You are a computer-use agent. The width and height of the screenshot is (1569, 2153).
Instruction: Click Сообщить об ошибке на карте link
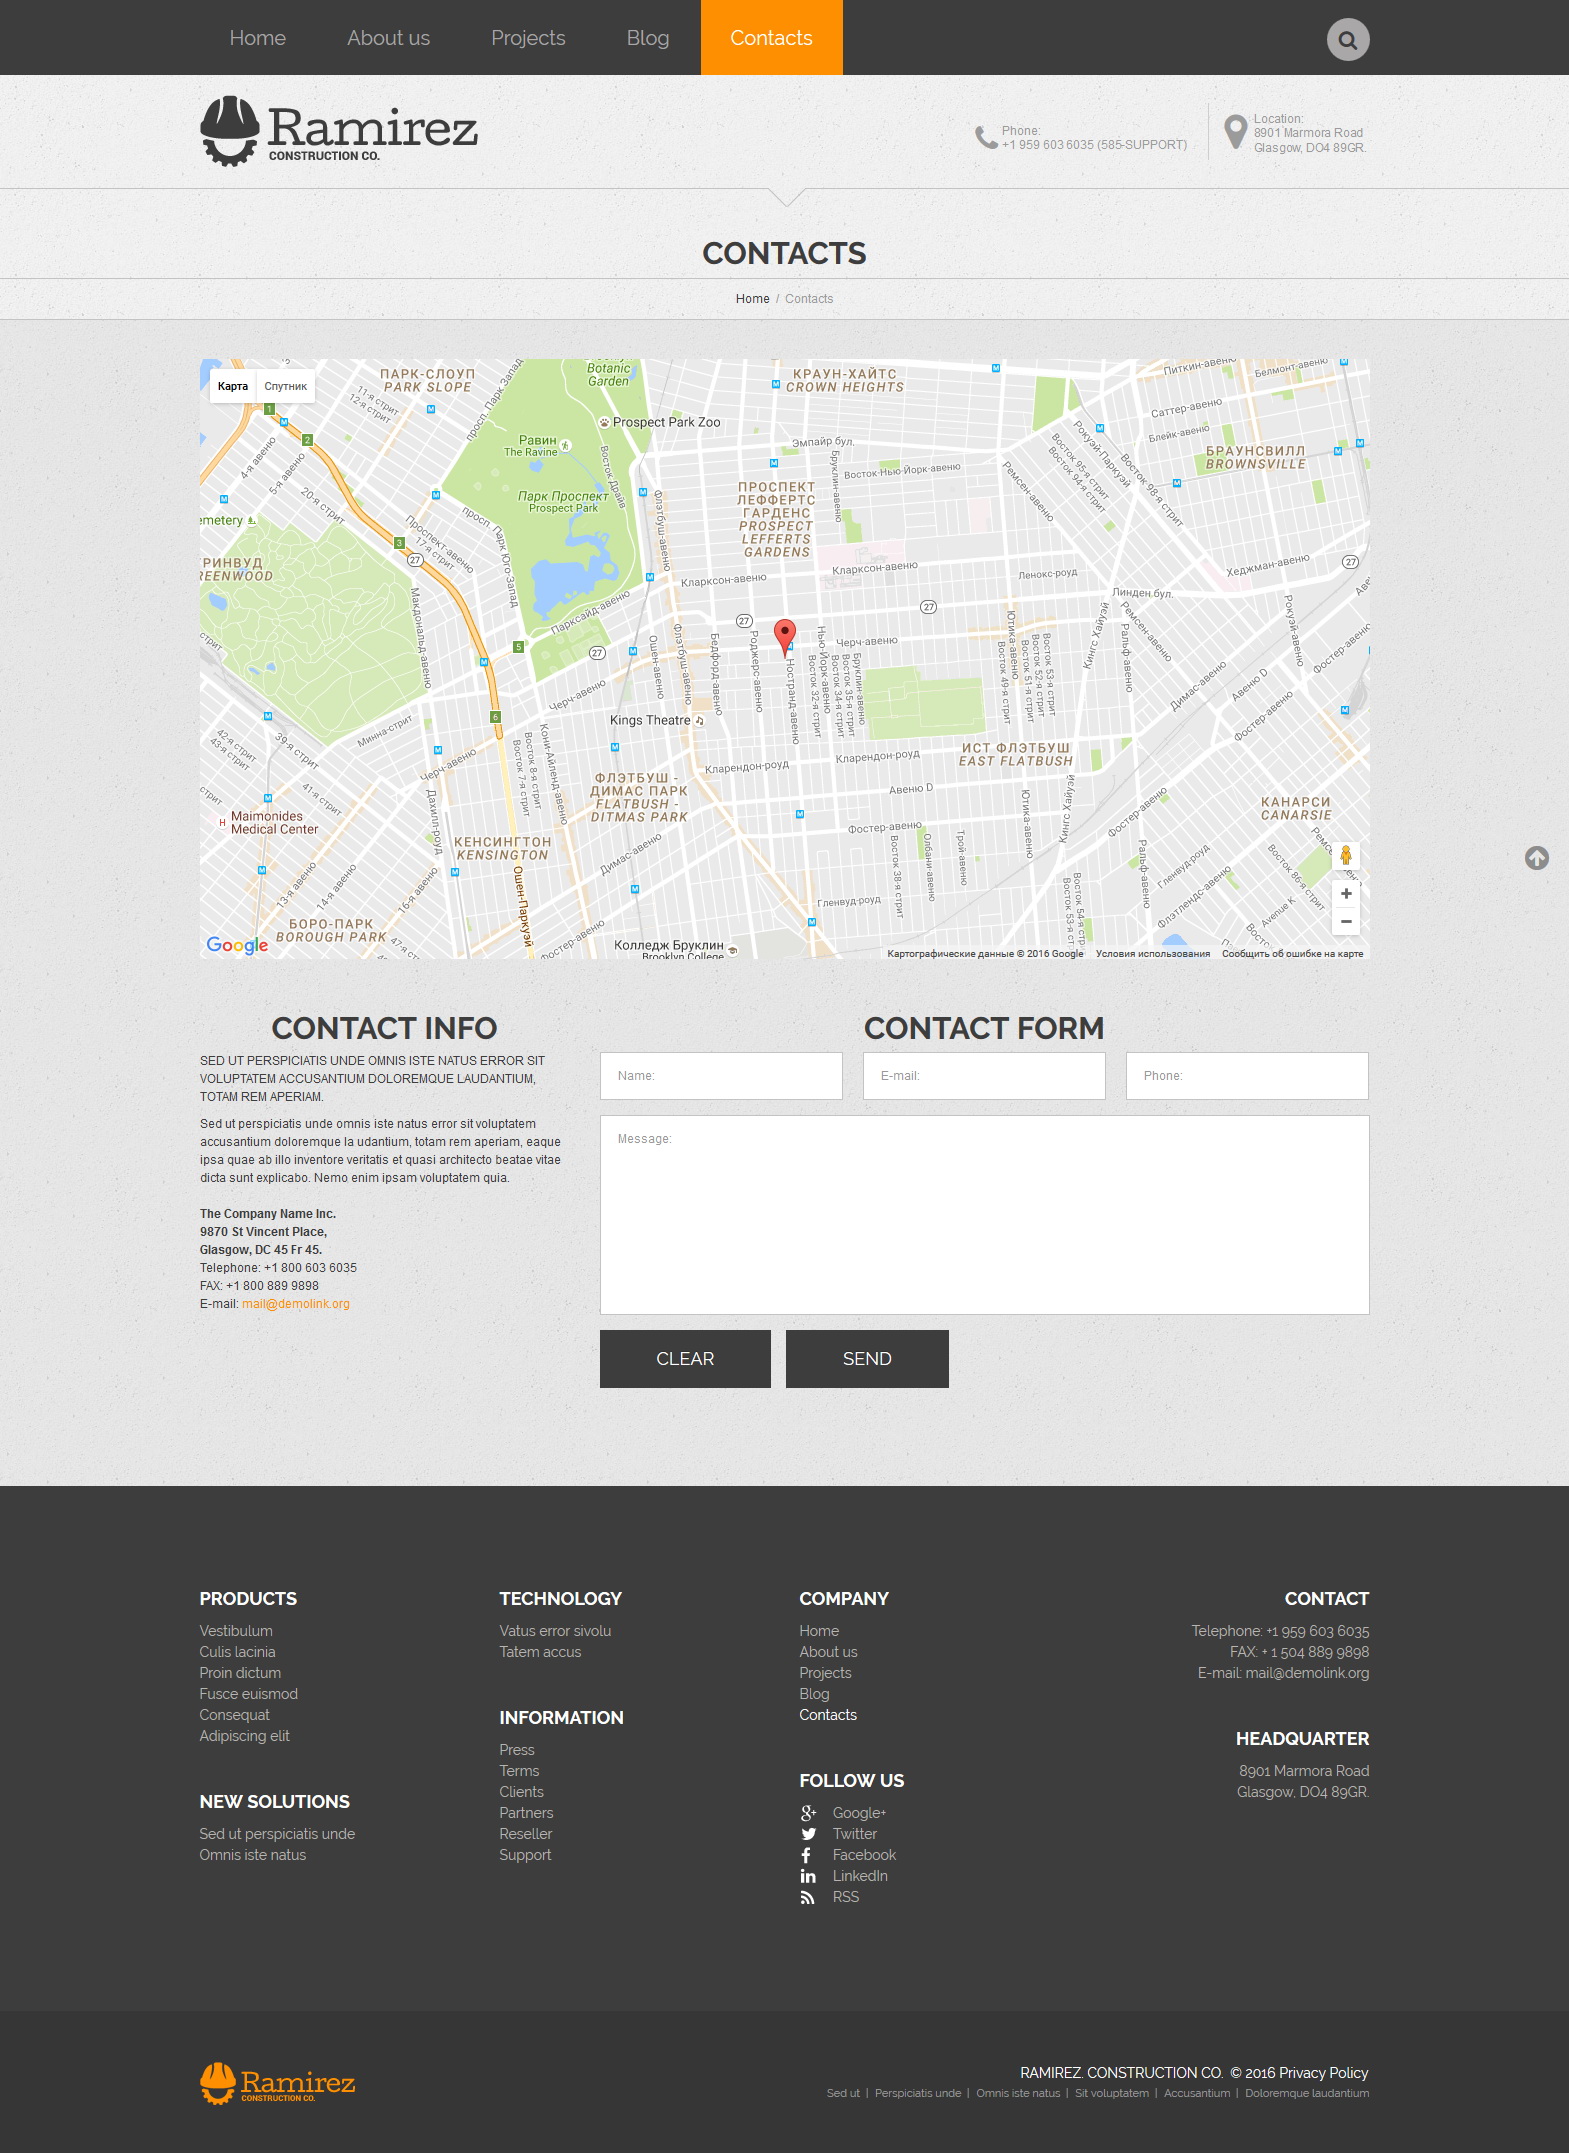tap(1292, 954)
